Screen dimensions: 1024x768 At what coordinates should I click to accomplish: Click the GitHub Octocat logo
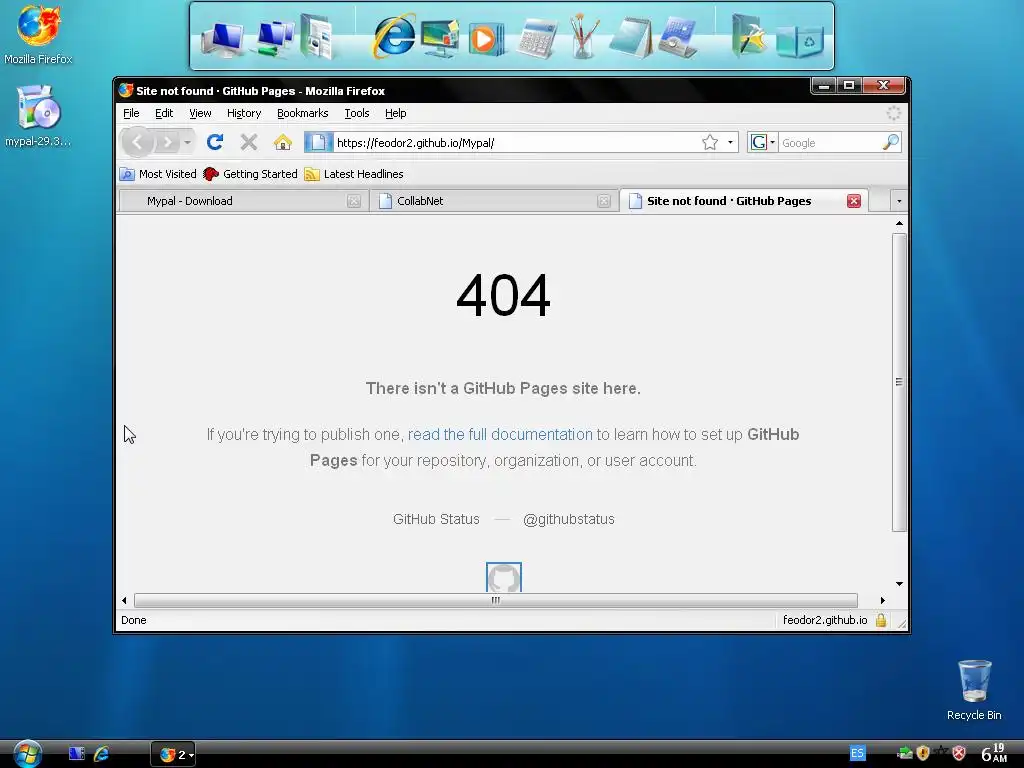(x=504, y=577)
